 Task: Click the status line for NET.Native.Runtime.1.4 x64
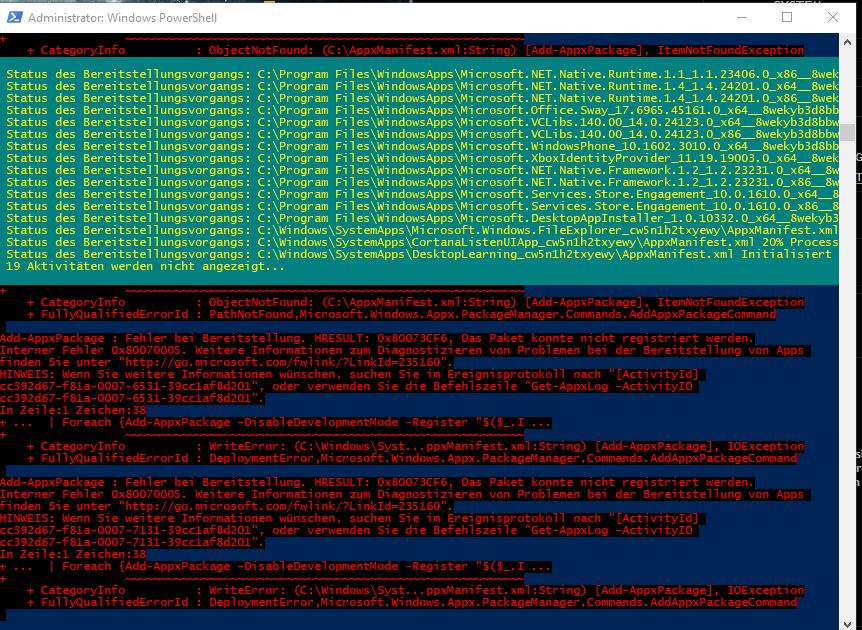click(x=422, y=86)
